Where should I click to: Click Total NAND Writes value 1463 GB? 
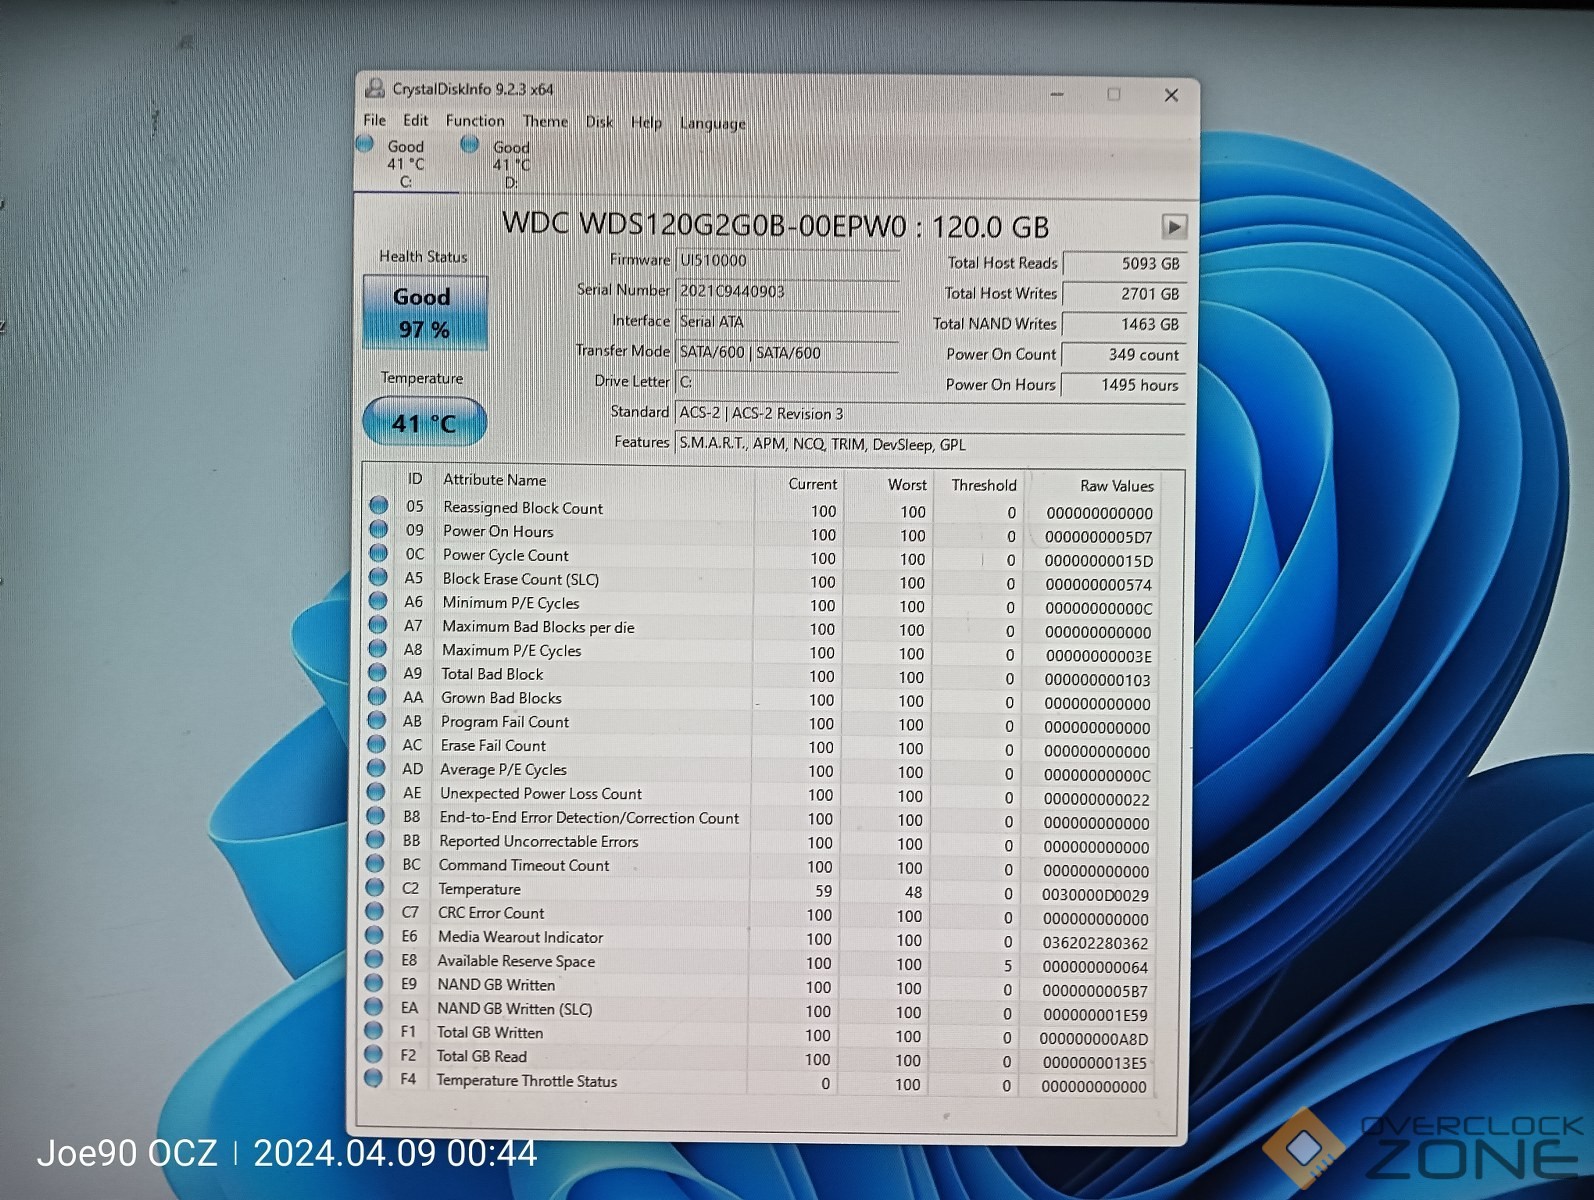pyautogui.click(x=1124, y=325)
